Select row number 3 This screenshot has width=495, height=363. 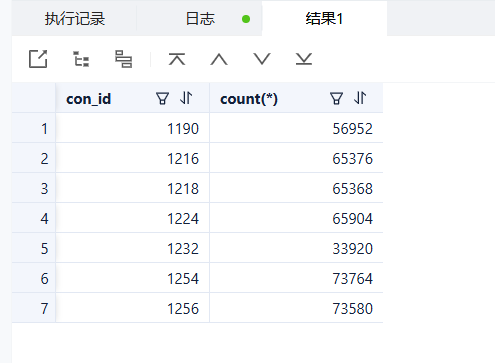[34, 188]
